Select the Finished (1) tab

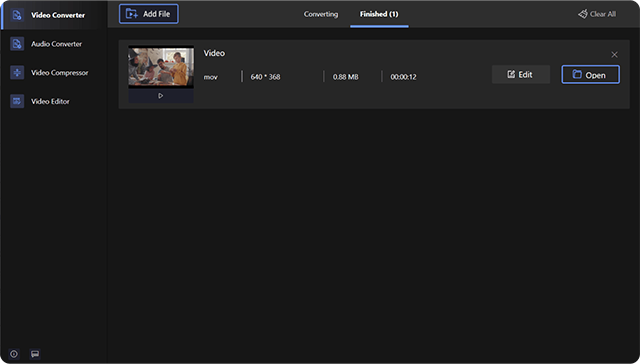tap(379, 14)
